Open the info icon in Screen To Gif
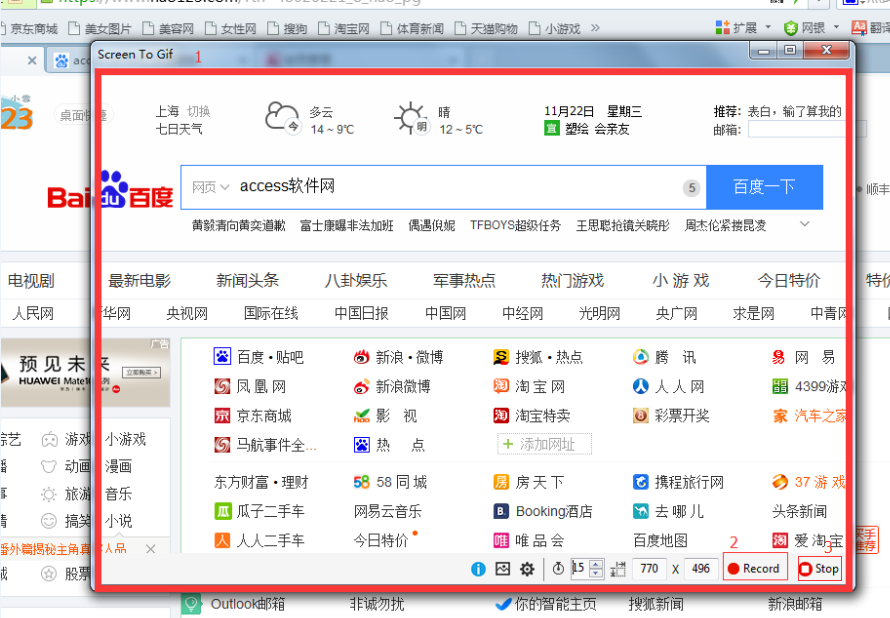890x618 pixels. click(478, 569)
